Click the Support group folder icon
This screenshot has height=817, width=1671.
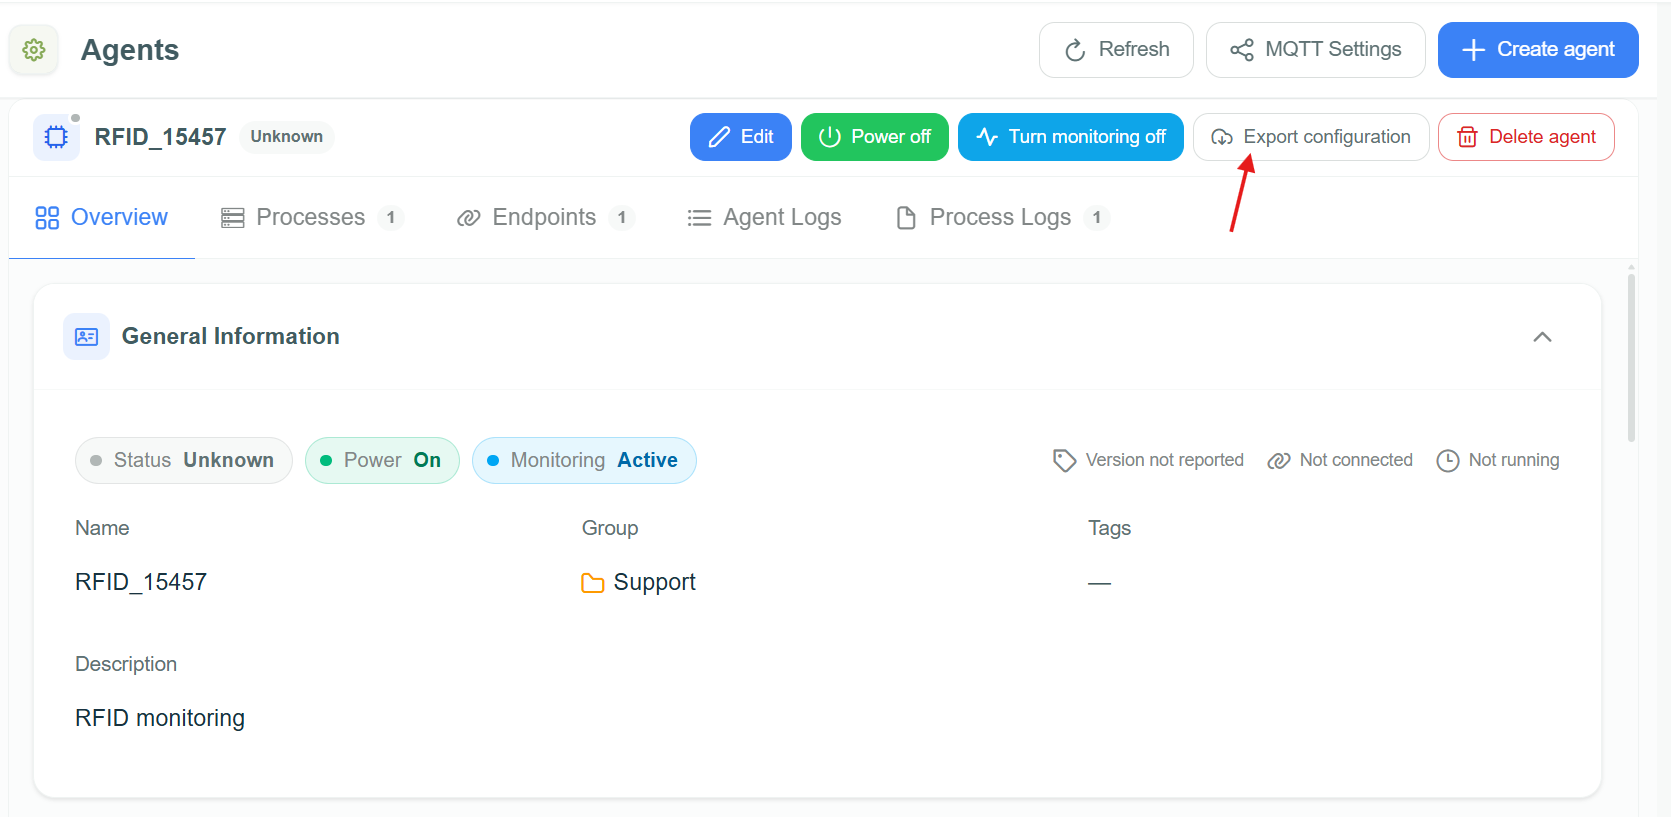[x=593, y=583]
